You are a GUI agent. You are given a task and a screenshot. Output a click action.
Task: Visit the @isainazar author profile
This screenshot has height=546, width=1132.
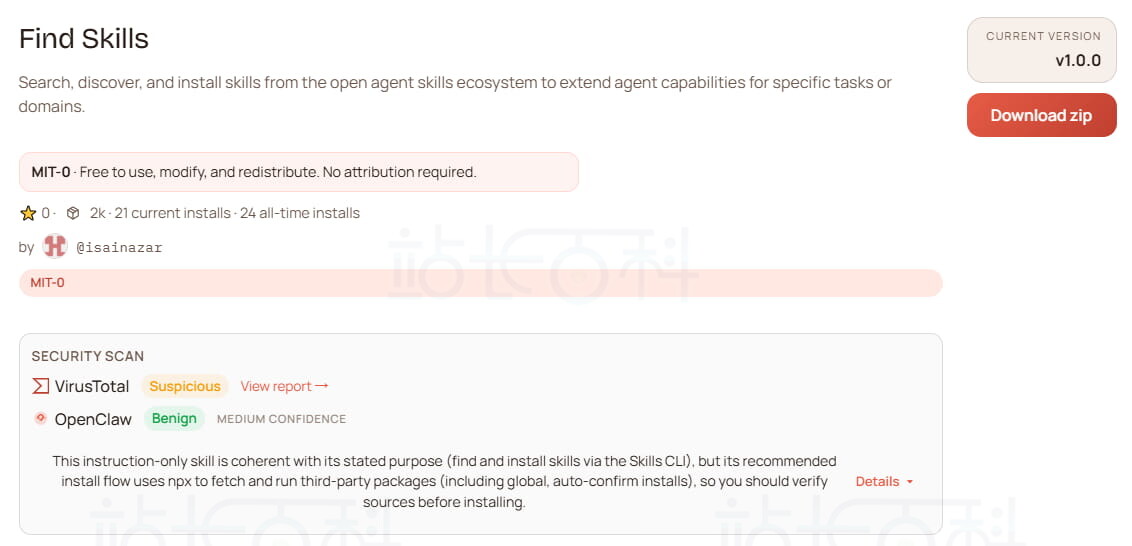(x=119, y=247)
